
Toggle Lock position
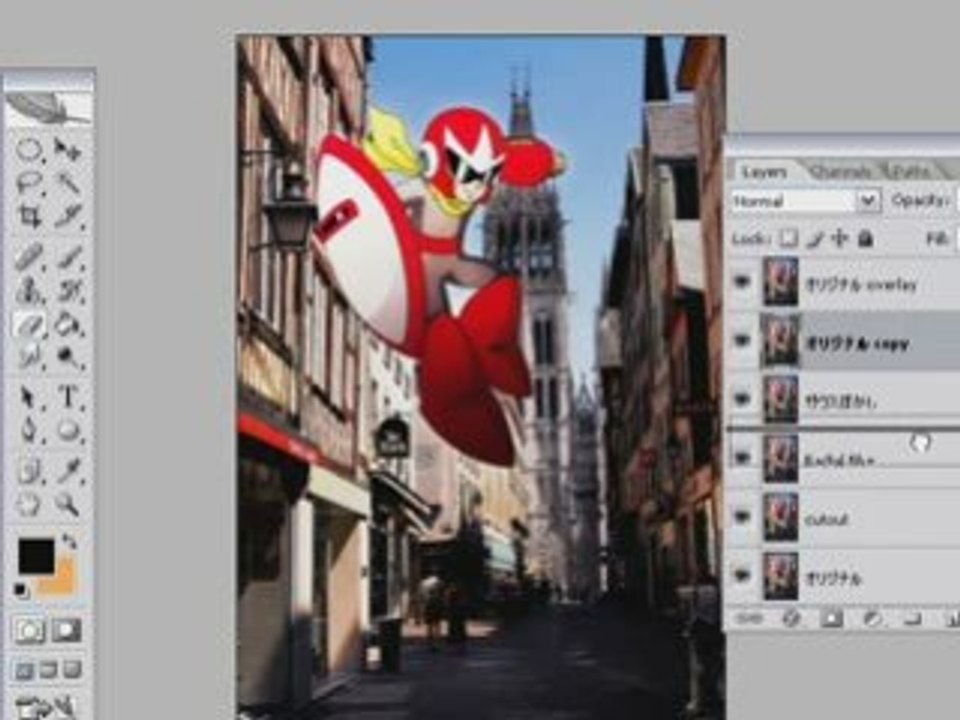pos(839,239)
